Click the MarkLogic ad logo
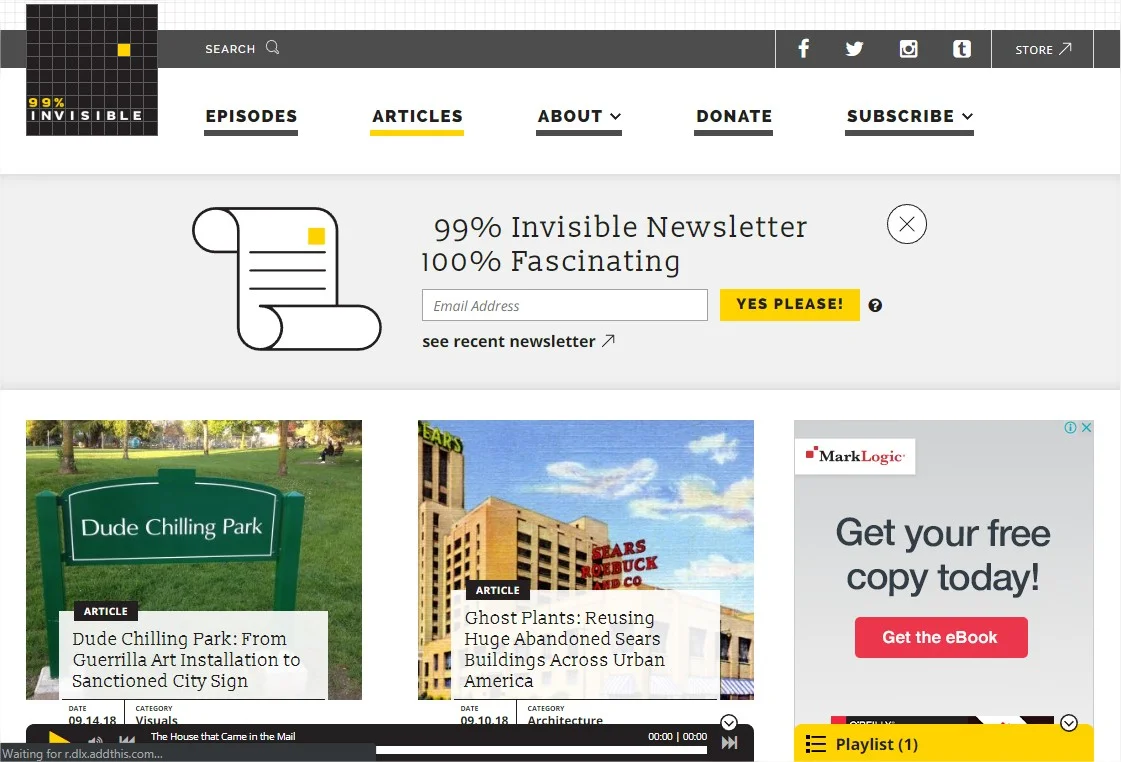 [x=855, y=456]
